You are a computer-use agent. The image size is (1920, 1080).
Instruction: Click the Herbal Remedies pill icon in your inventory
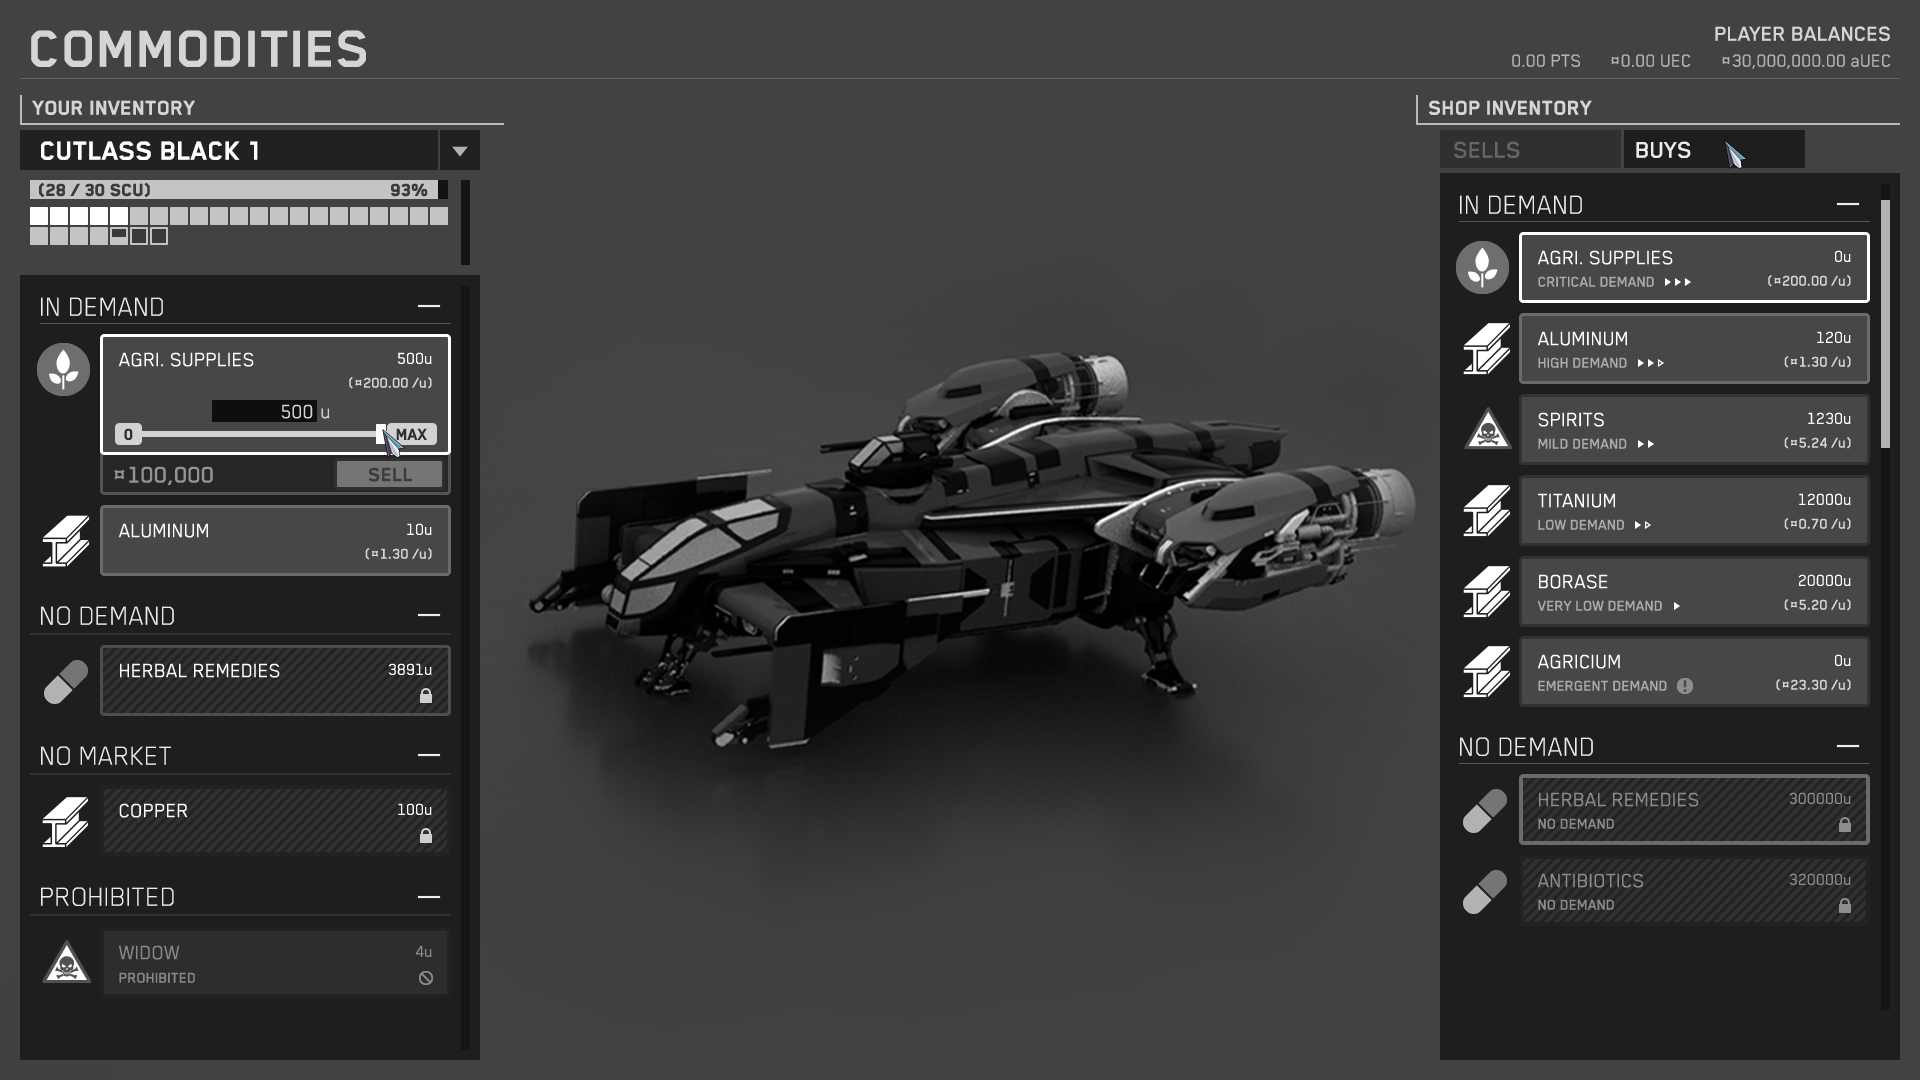[x=65, y=682]
